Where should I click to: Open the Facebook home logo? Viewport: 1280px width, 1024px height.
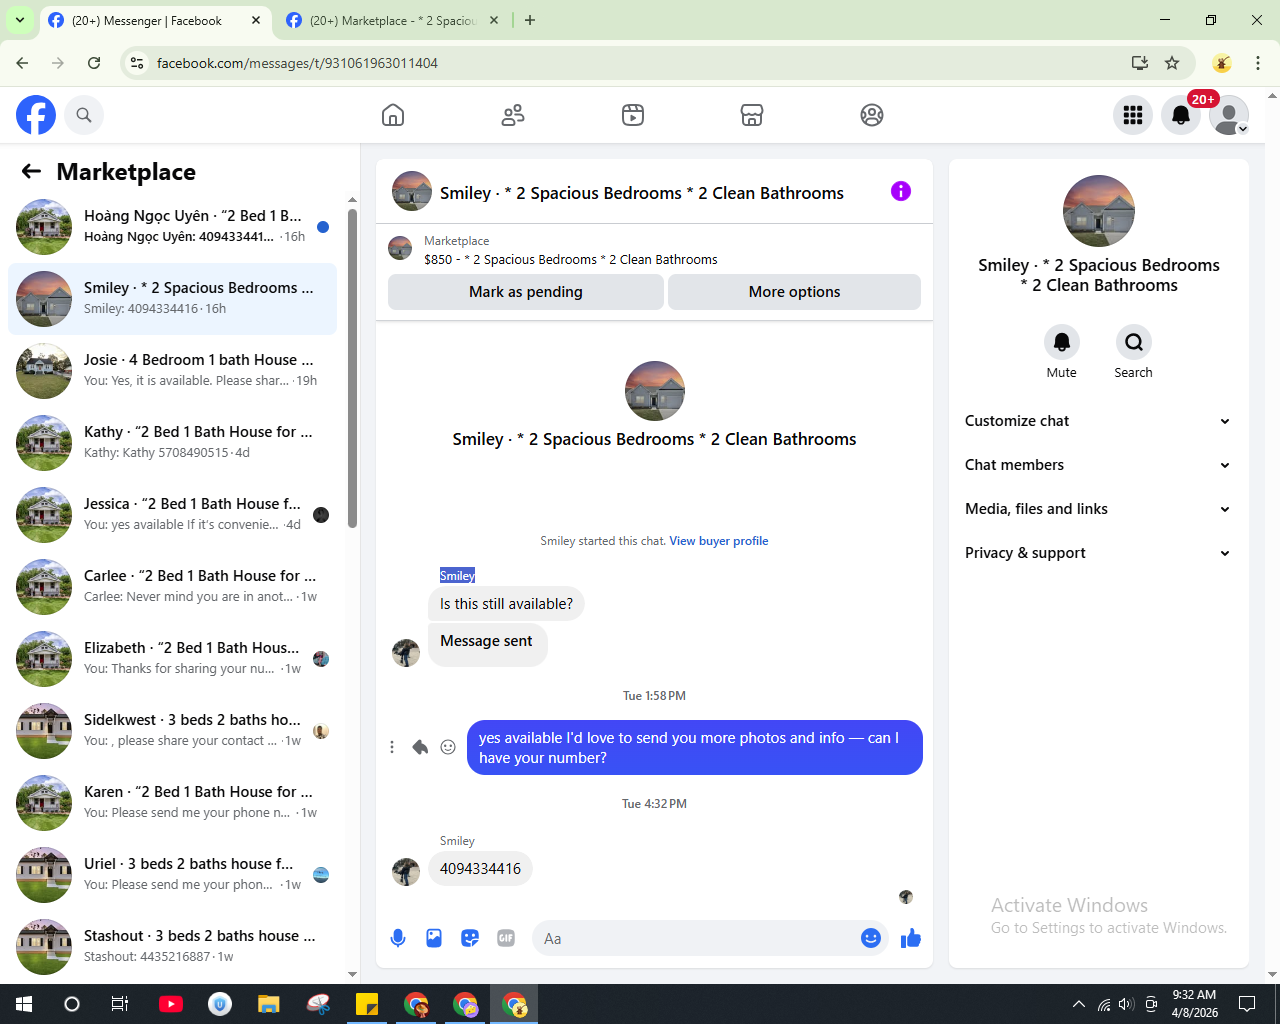pyautogui.click(x=36, y=115)
